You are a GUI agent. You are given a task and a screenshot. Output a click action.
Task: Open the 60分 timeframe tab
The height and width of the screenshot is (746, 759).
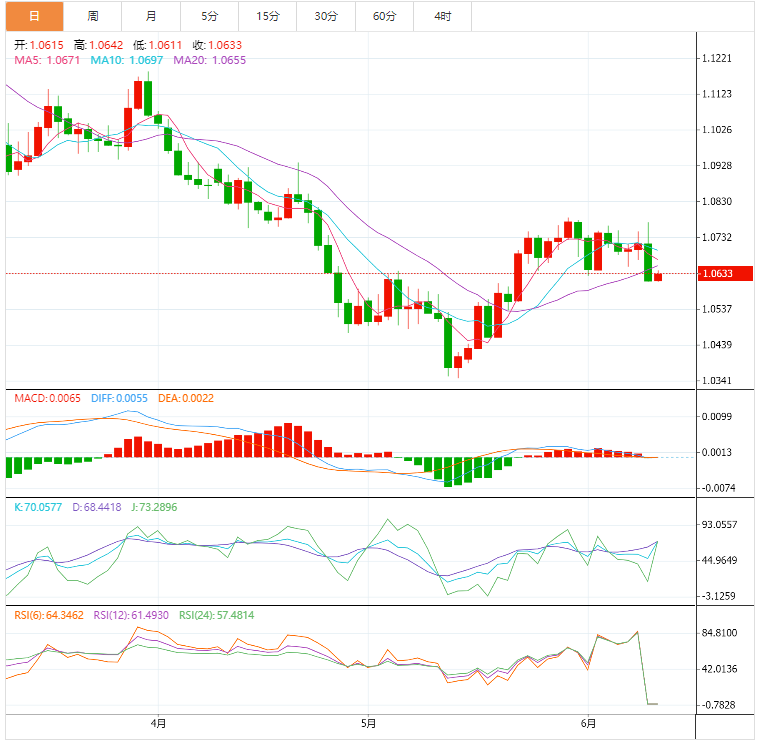(x=384, y=16)
